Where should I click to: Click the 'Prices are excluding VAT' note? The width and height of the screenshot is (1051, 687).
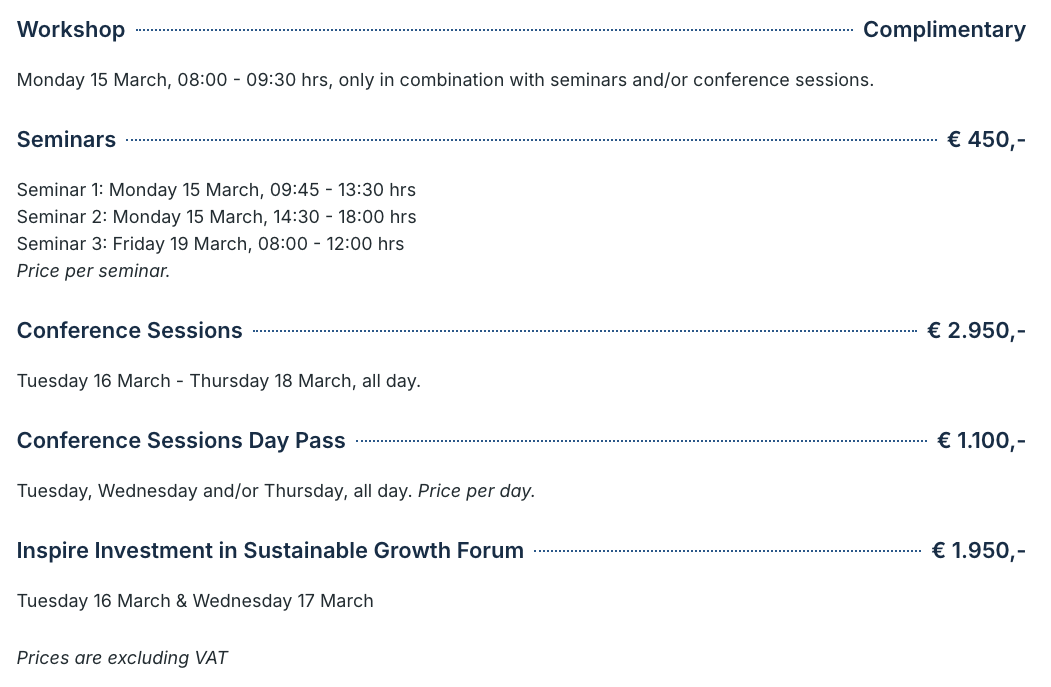pos(122,658)
